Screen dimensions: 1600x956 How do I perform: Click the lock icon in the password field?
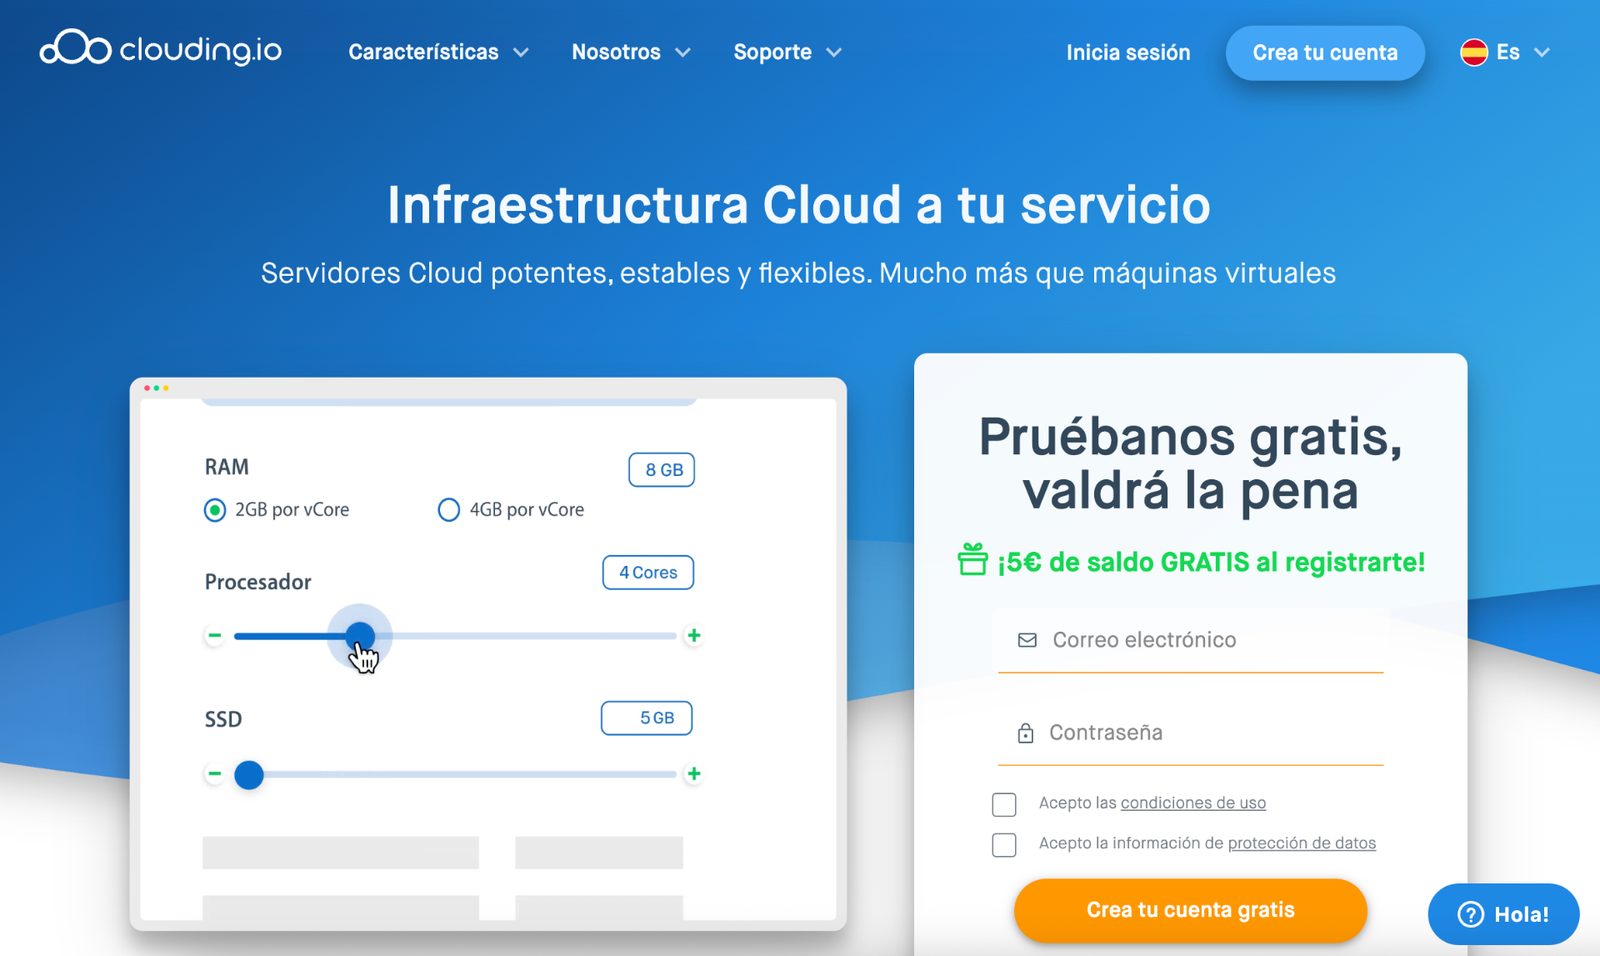1026,732
